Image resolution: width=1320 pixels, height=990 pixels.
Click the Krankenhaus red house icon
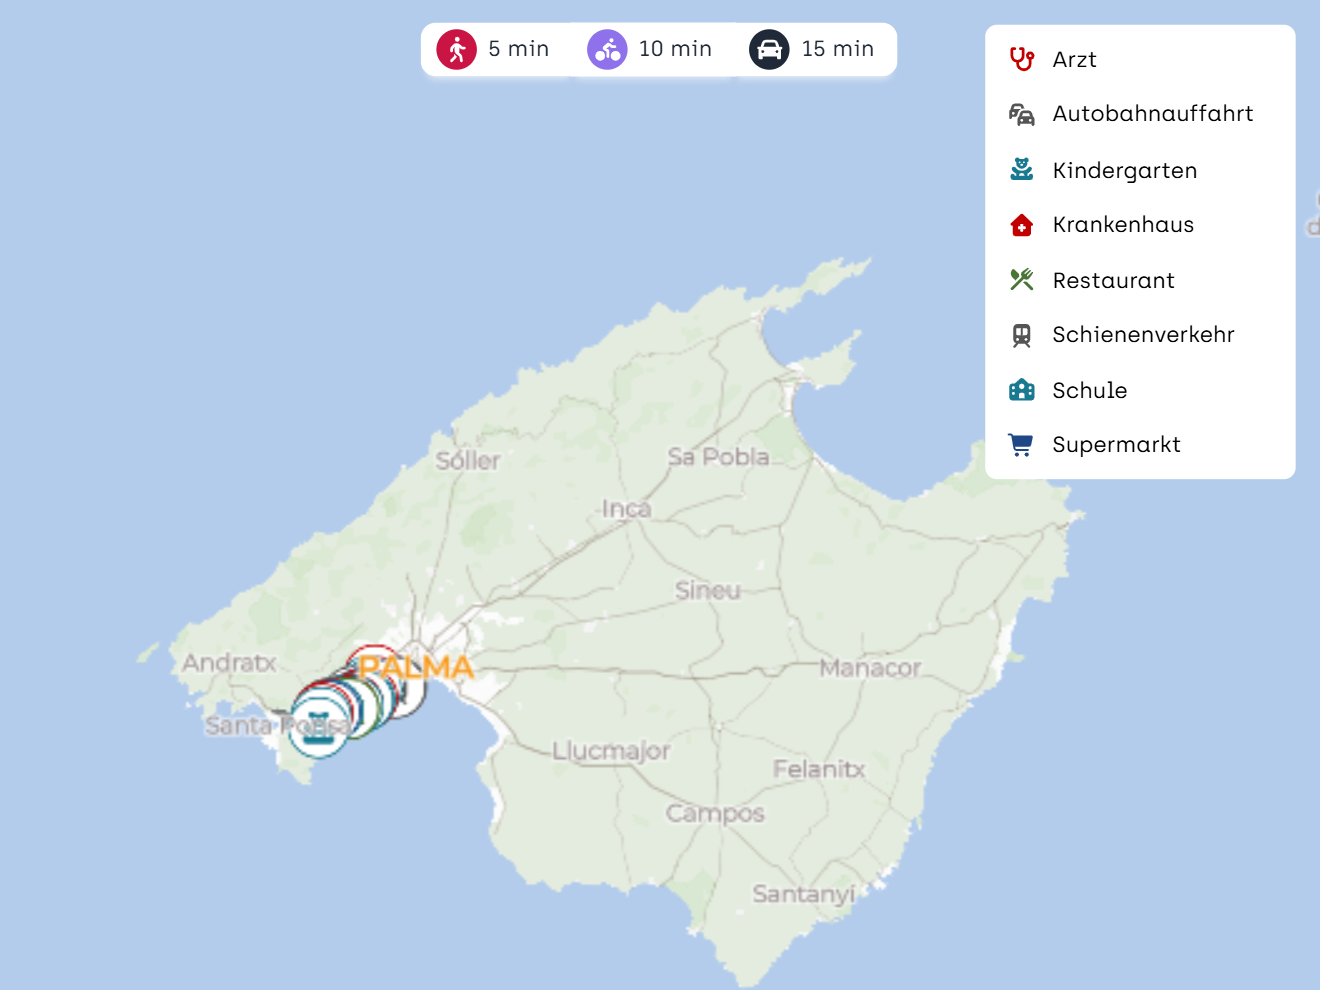pyautogui.click(x=1021, y=225)
